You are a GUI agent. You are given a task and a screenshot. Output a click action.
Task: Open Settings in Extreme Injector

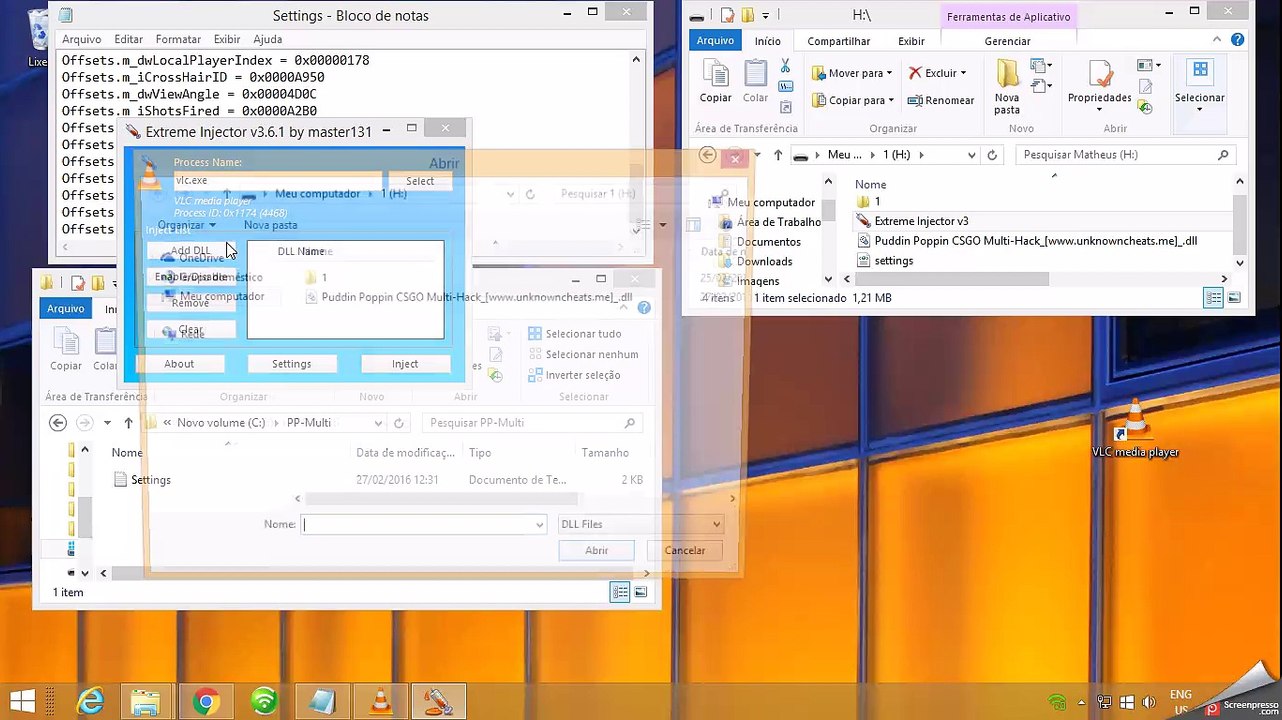(292, 364)
